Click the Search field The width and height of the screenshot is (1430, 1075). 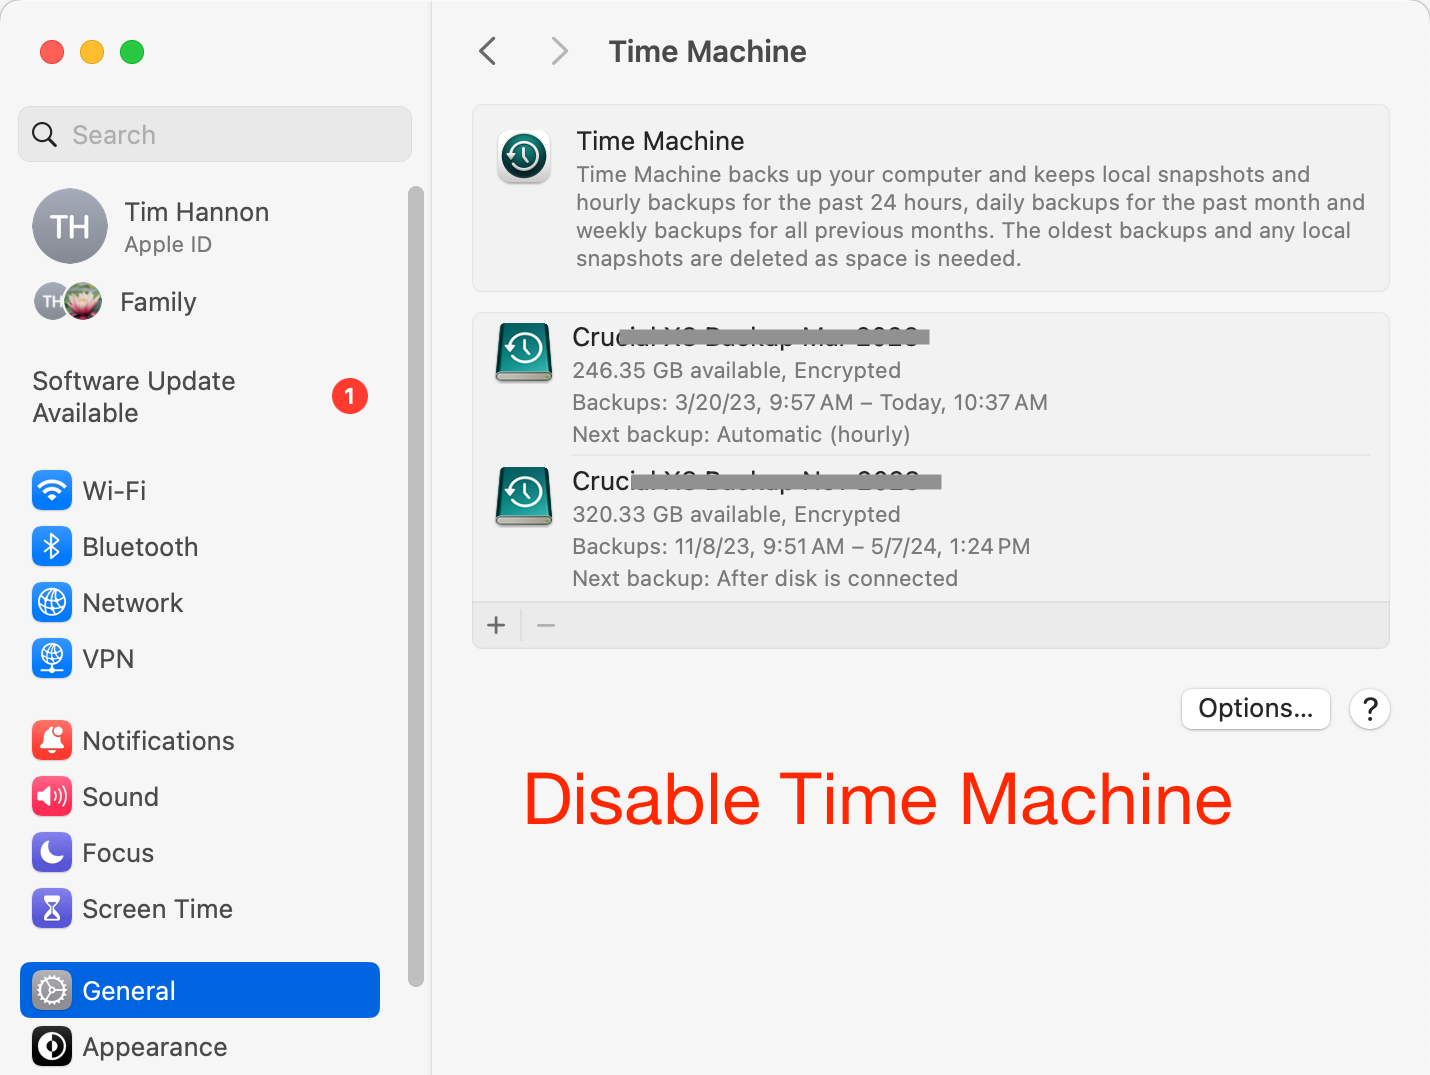(x=214, y=133)
